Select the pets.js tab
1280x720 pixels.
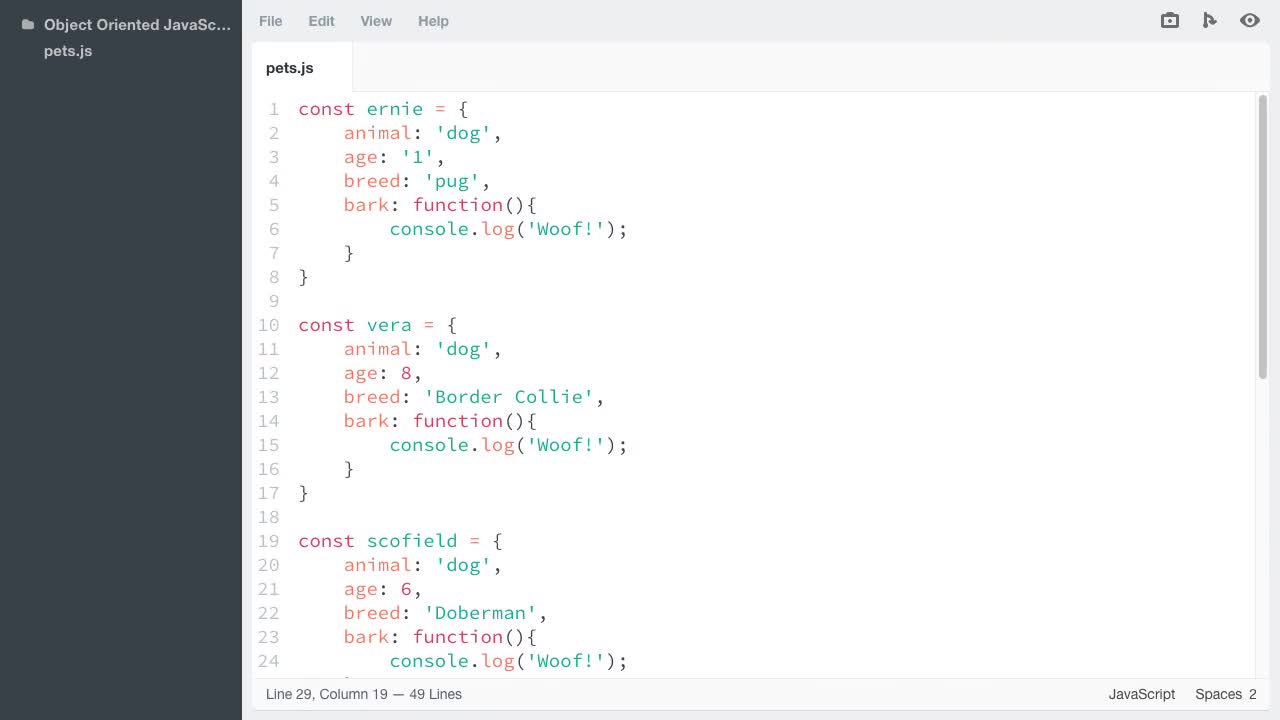point(289,68)
